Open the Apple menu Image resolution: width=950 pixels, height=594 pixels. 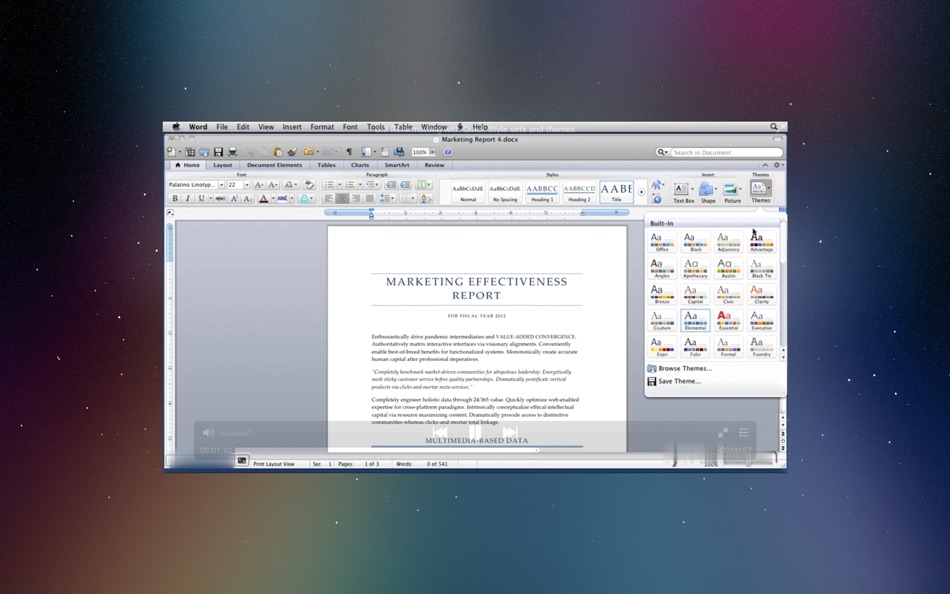click(176, 127)
